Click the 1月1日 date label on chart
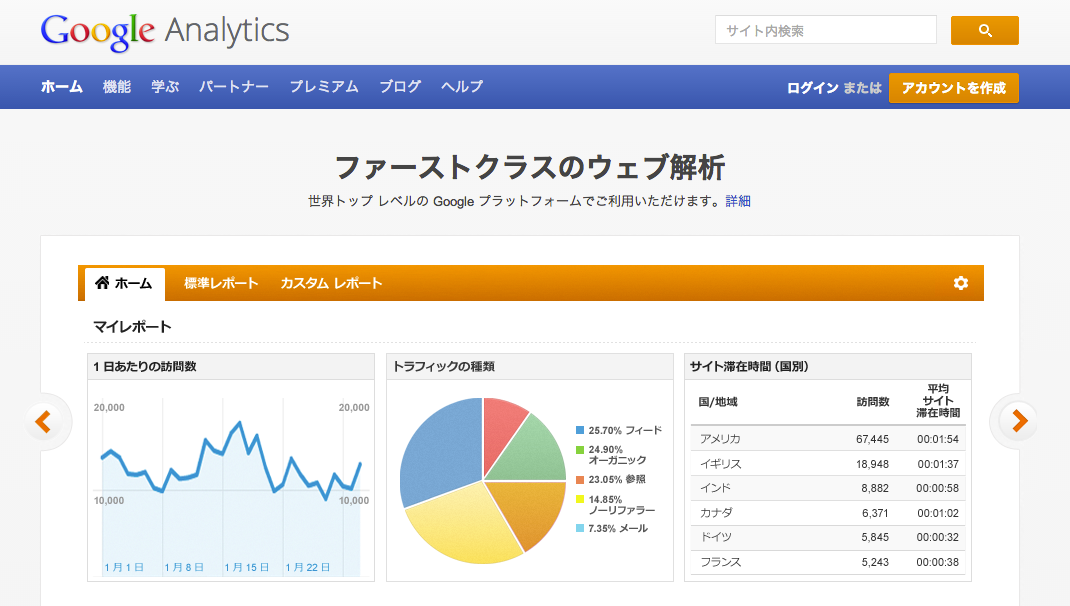The image size is (1070, 606). (124, 567)
